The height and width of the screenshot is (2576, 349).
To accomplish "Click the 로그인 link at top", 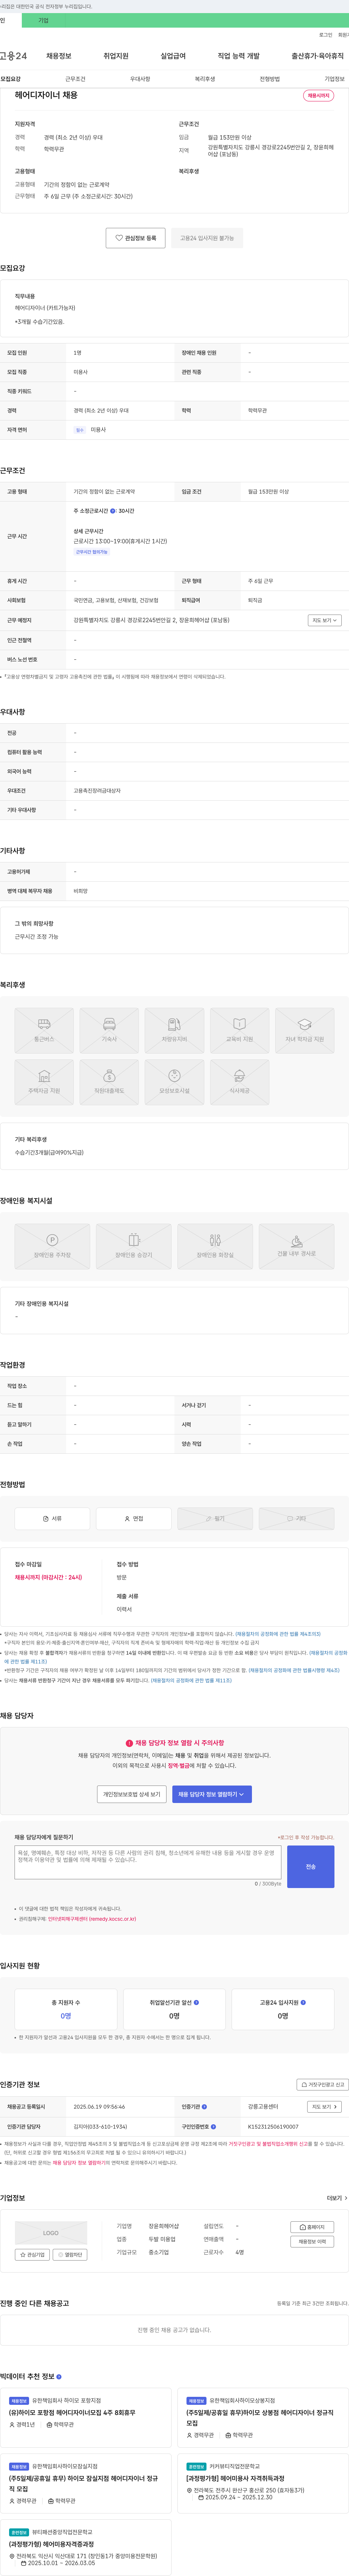I will pyautogui.click(x=326, y=35).
